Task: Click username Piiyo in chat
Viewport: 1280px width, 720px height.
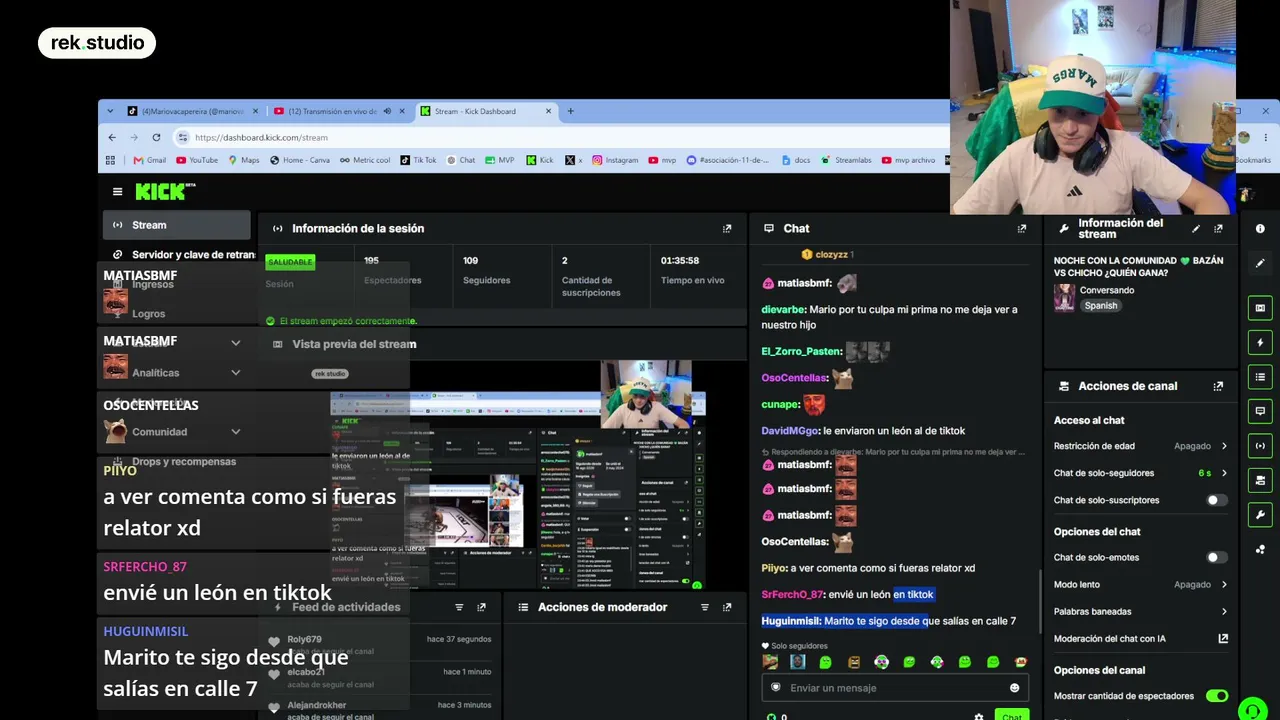Action: pyautogui.click(x=775, y=568)
